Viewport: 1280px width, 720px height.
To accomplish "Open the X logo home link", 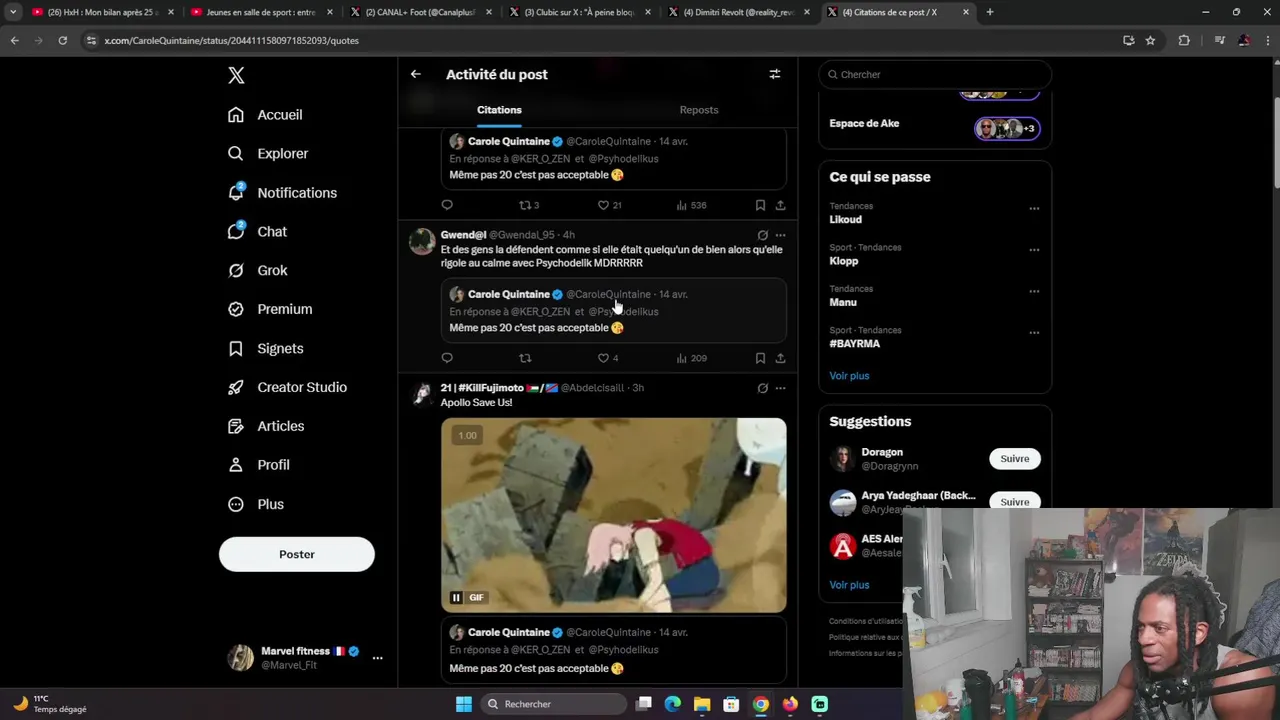I will (x=236, y=75).
